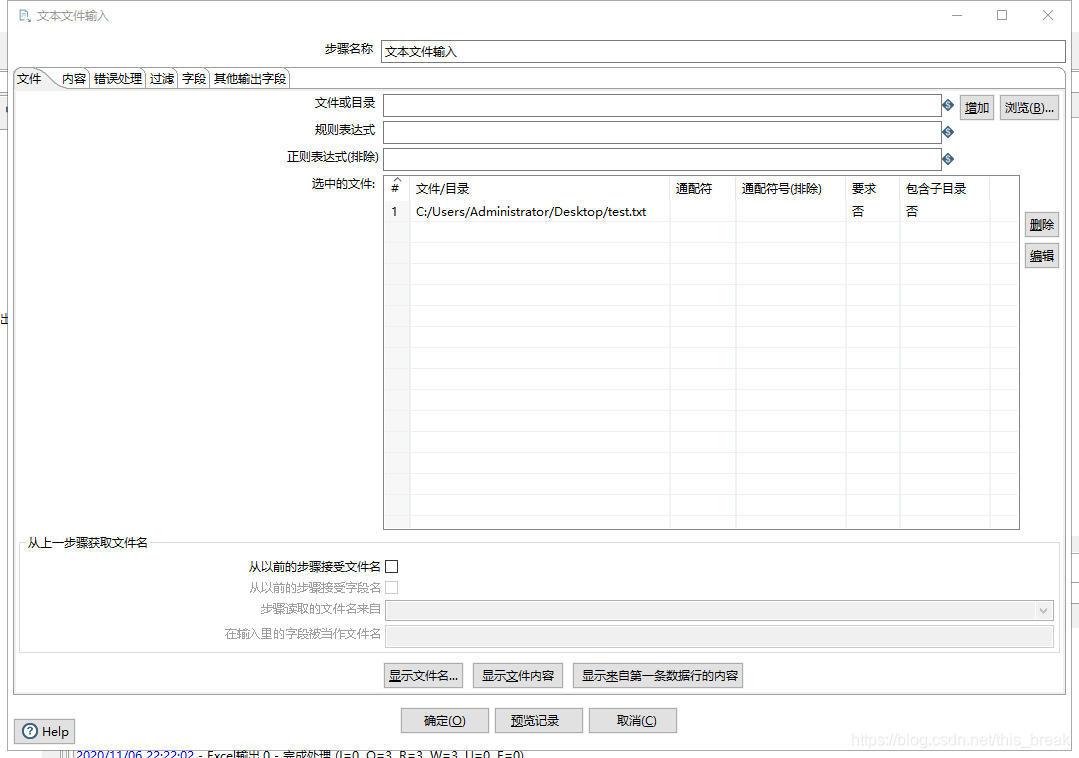Switch to the 内容 tab

click(72, 78)
